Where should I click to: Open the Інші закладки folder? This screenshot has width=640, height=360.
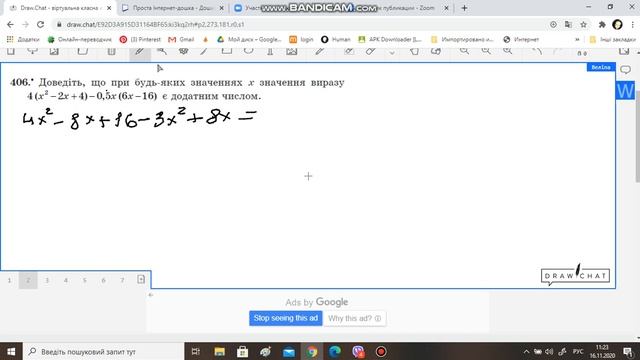[612, 39]
